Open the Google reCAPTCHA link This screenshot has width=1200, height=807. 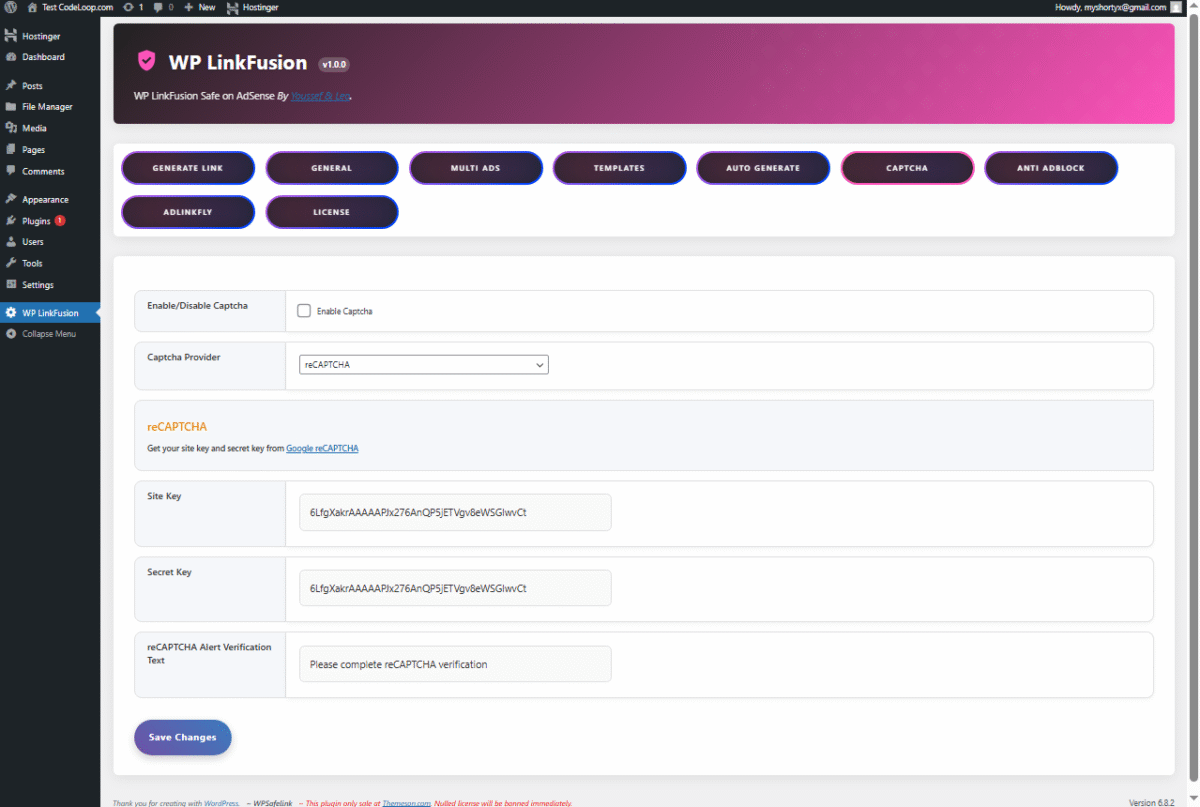click(322, 449)
